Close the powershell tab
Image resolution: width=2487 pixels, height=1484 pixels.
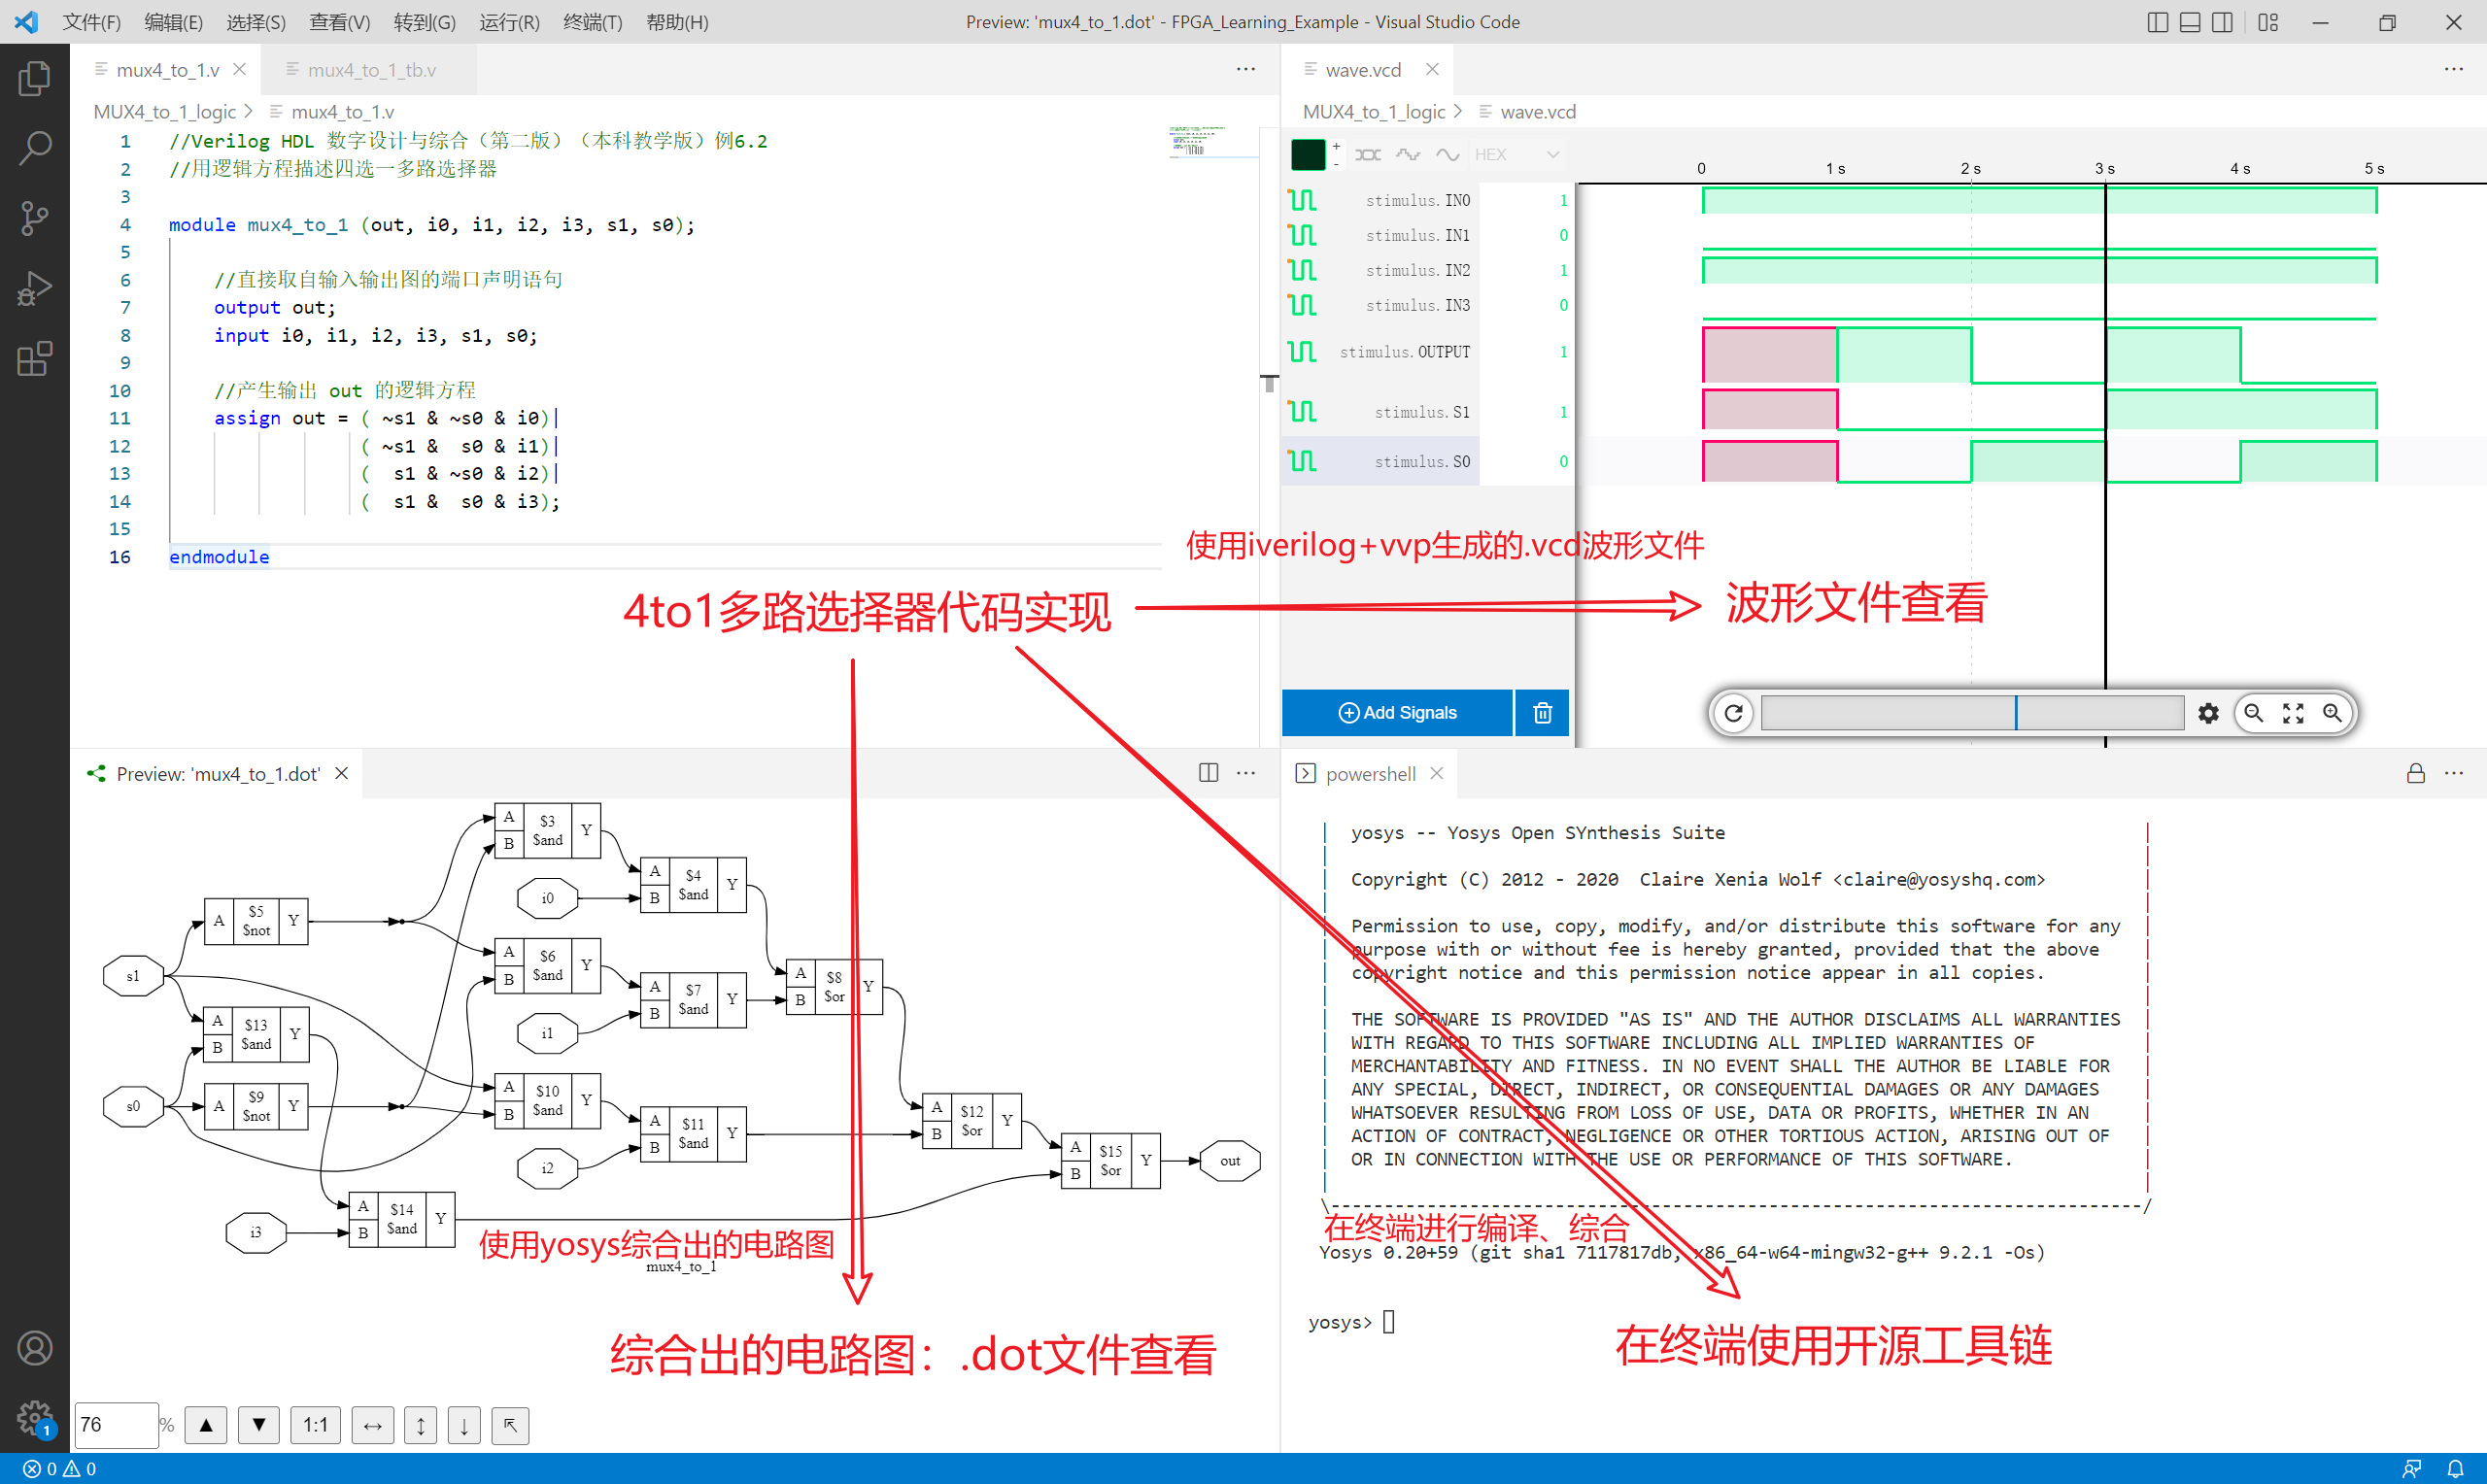click(1437, 773)
